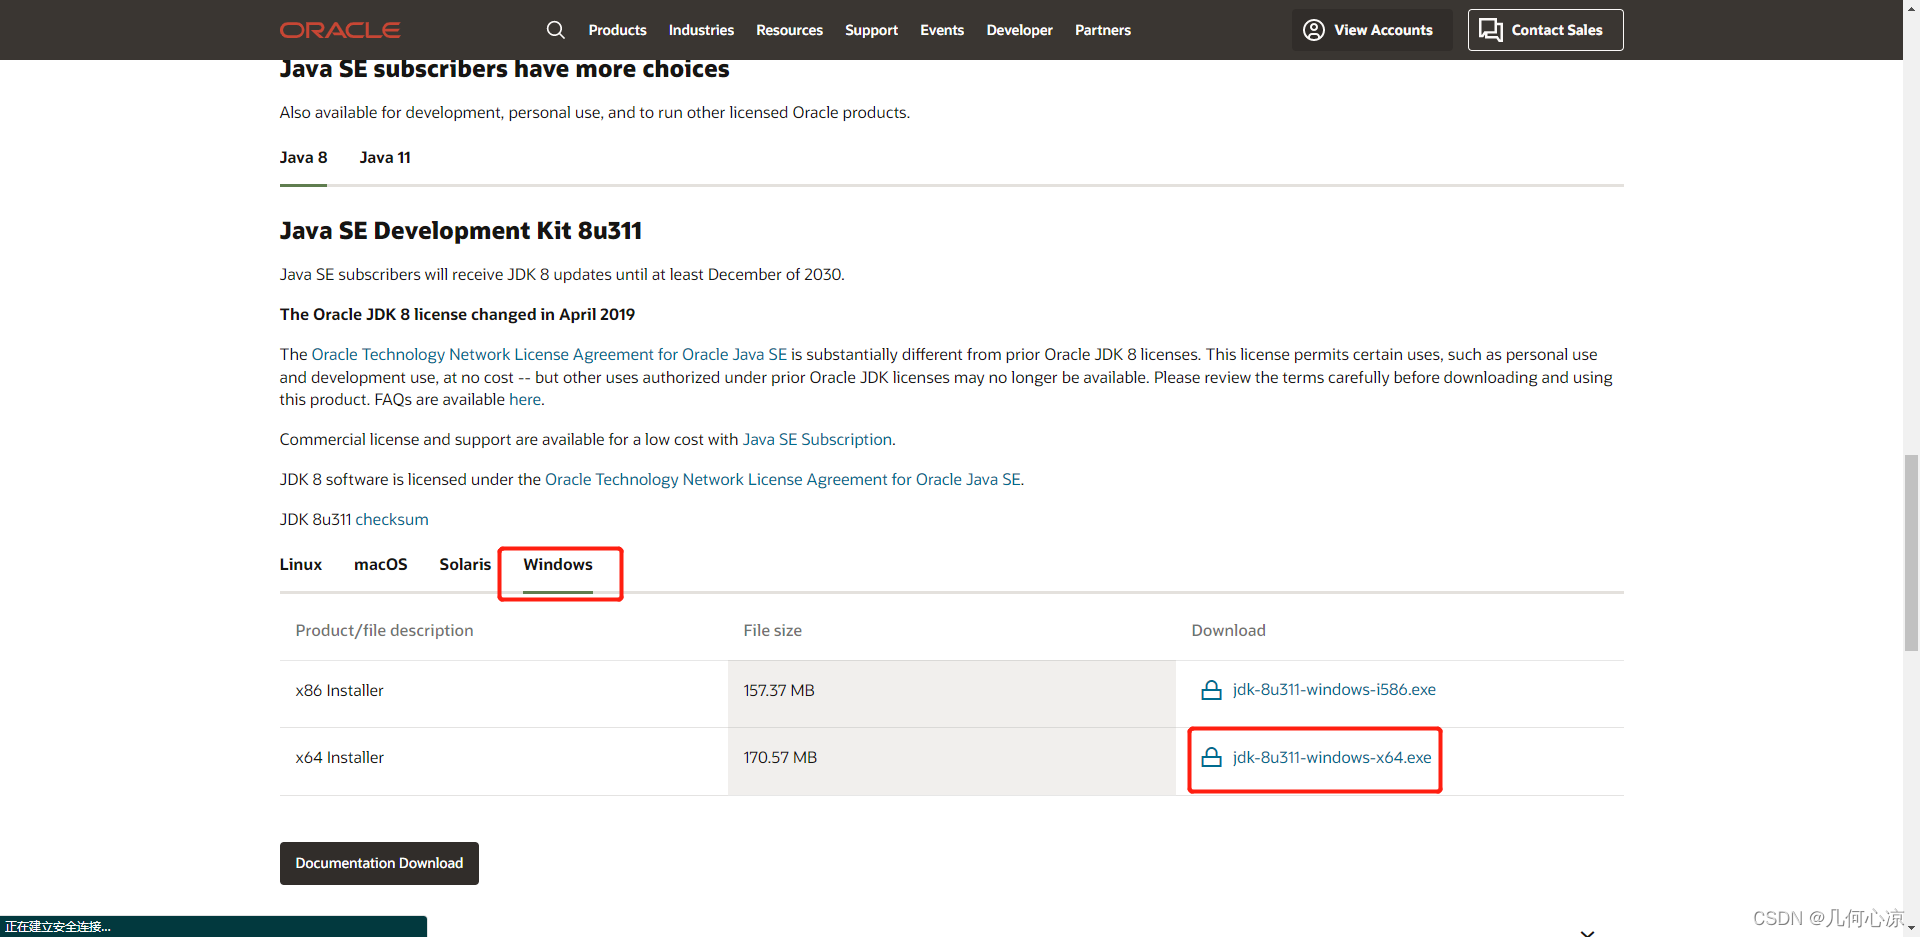Expand the chevron at the page bottom
This screenshot has width=1920, height=937.
coord(1587,932)
